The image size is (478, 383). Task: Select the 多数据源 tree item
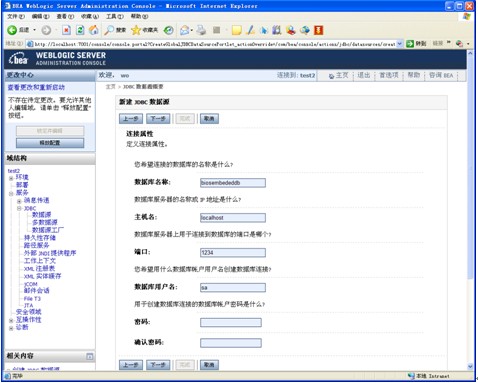coord(45,222)
